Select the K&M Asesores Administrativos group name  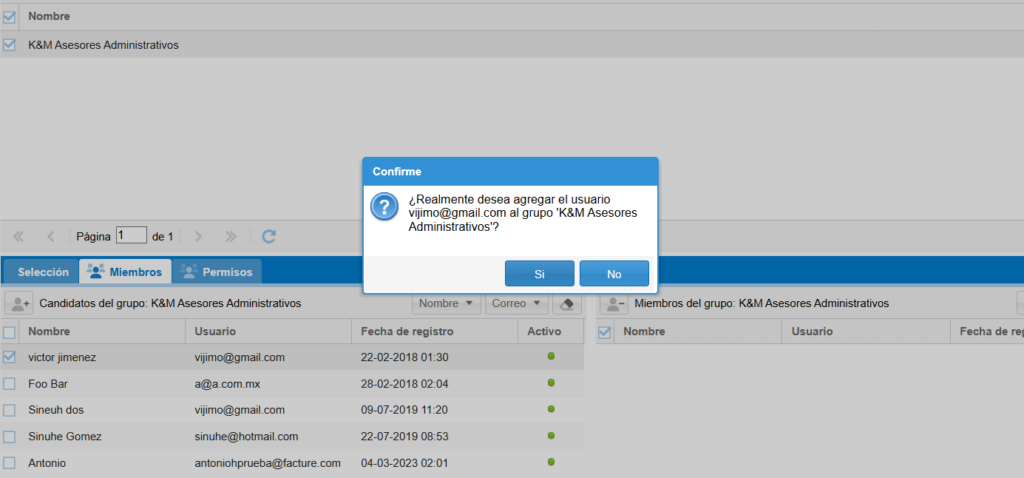(x=103, y=45)
